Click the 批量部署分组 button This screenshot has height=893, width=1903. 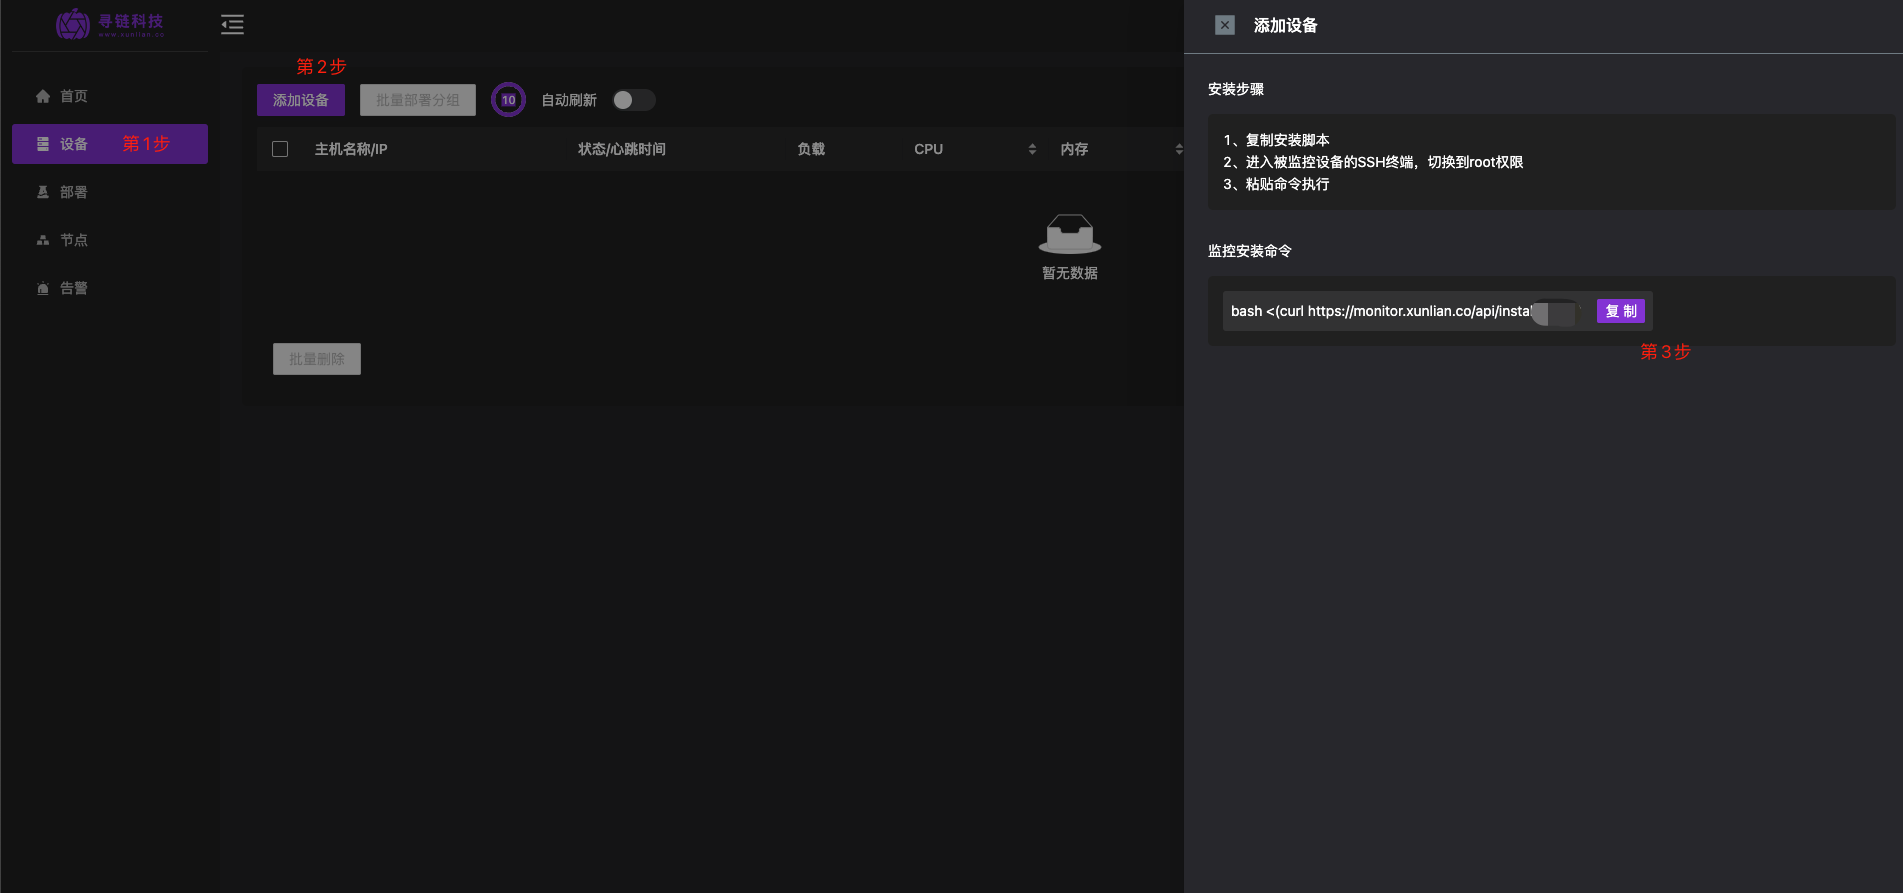coord(418,100)
